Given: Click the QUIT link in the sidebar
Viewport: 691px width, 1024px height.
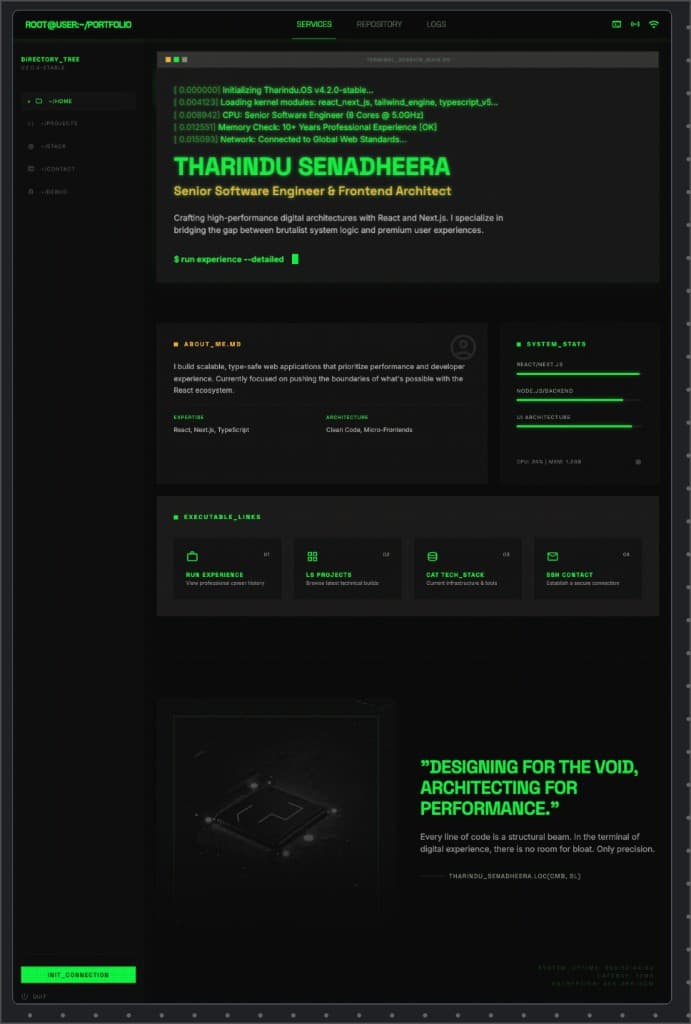Looking at the screenshot, I should 39,997.
